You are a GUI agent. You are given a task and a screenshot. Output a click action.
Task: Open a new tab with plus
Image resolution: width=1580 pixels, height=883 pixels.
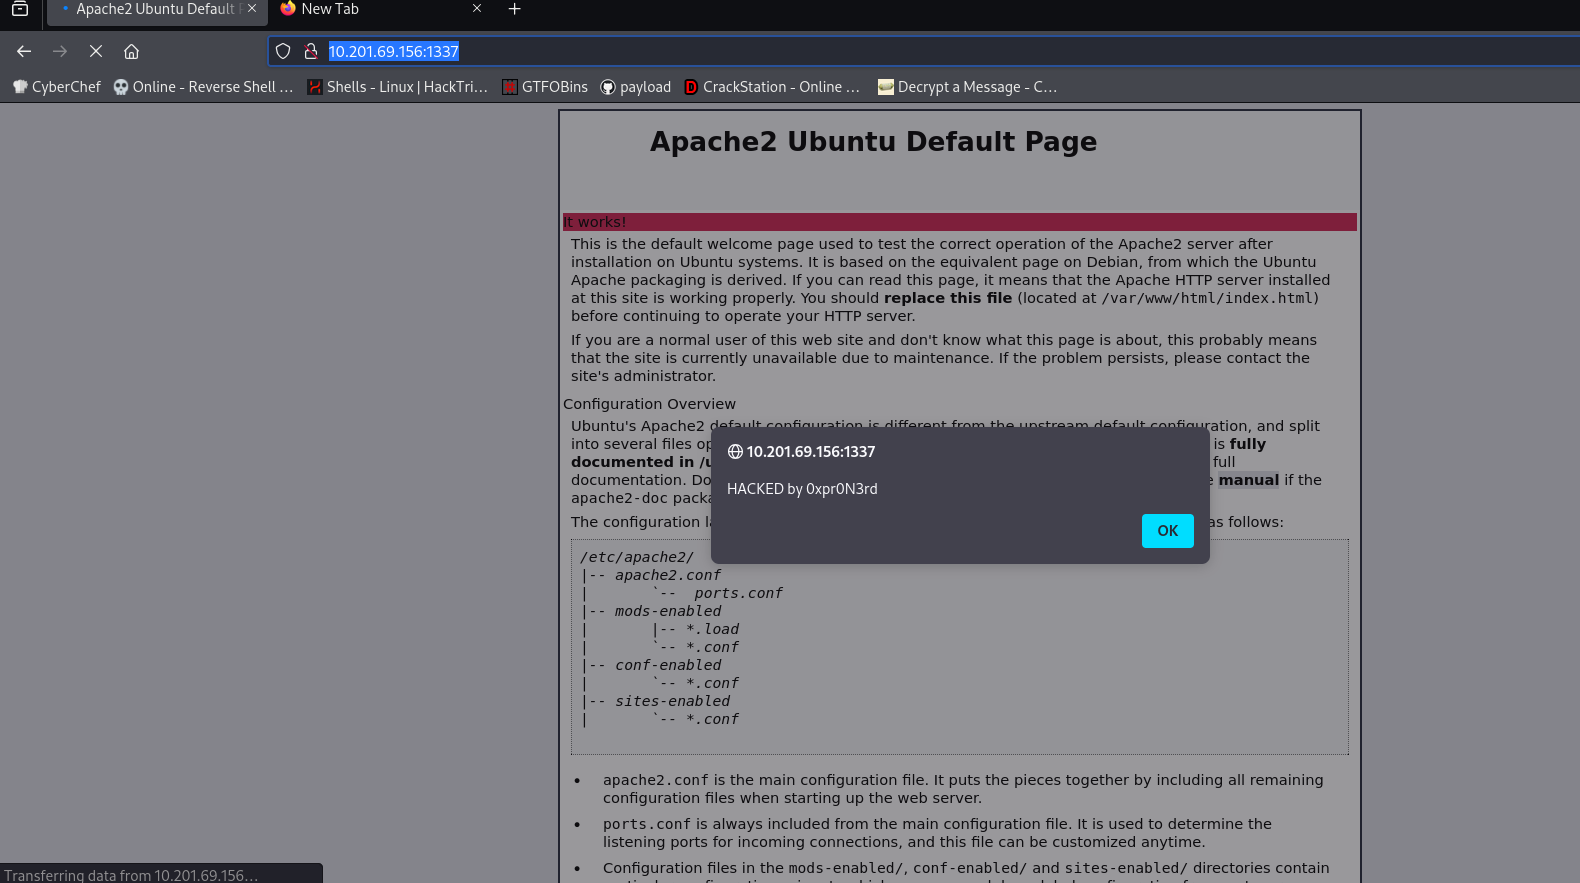pyautogui.click(x=514, y=9)
